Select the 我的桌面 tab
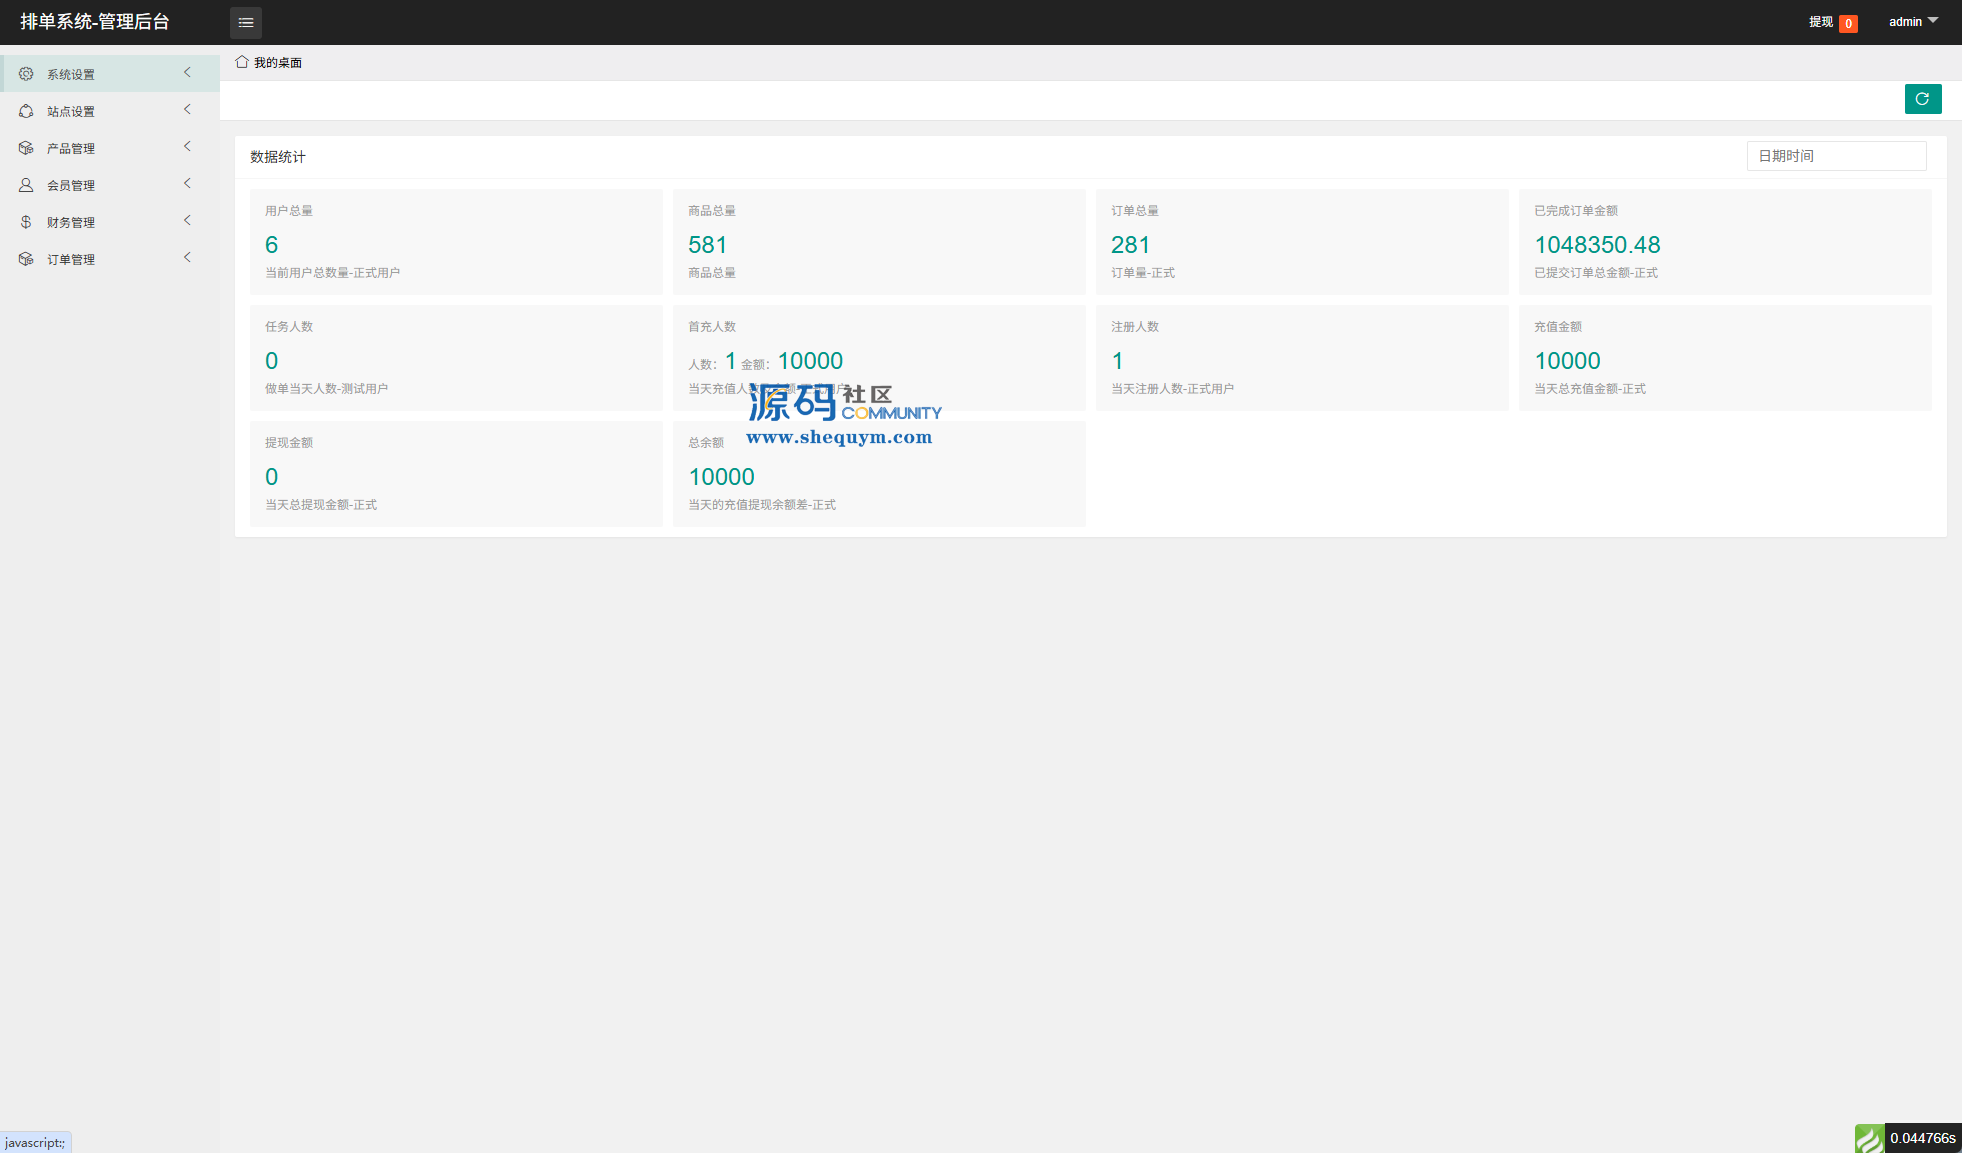 tap(277, 63)
